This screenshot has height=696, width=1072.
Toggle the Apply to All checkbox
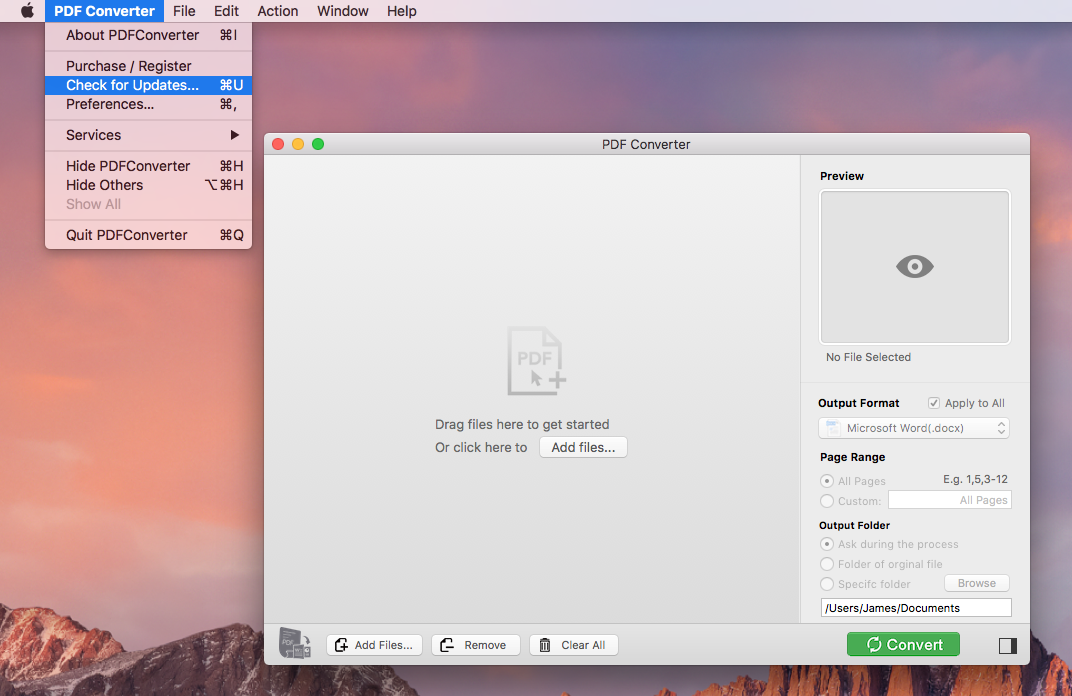(934, 403)
